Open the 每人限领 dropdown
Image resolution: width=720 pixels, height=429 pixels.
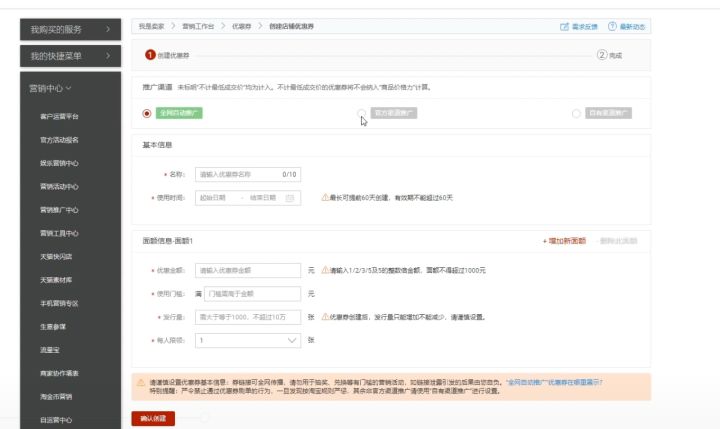point(248,340)
